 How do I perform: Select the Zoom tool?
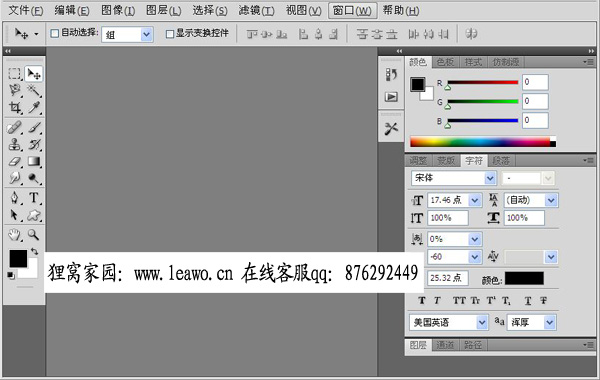tap(34, 235)
